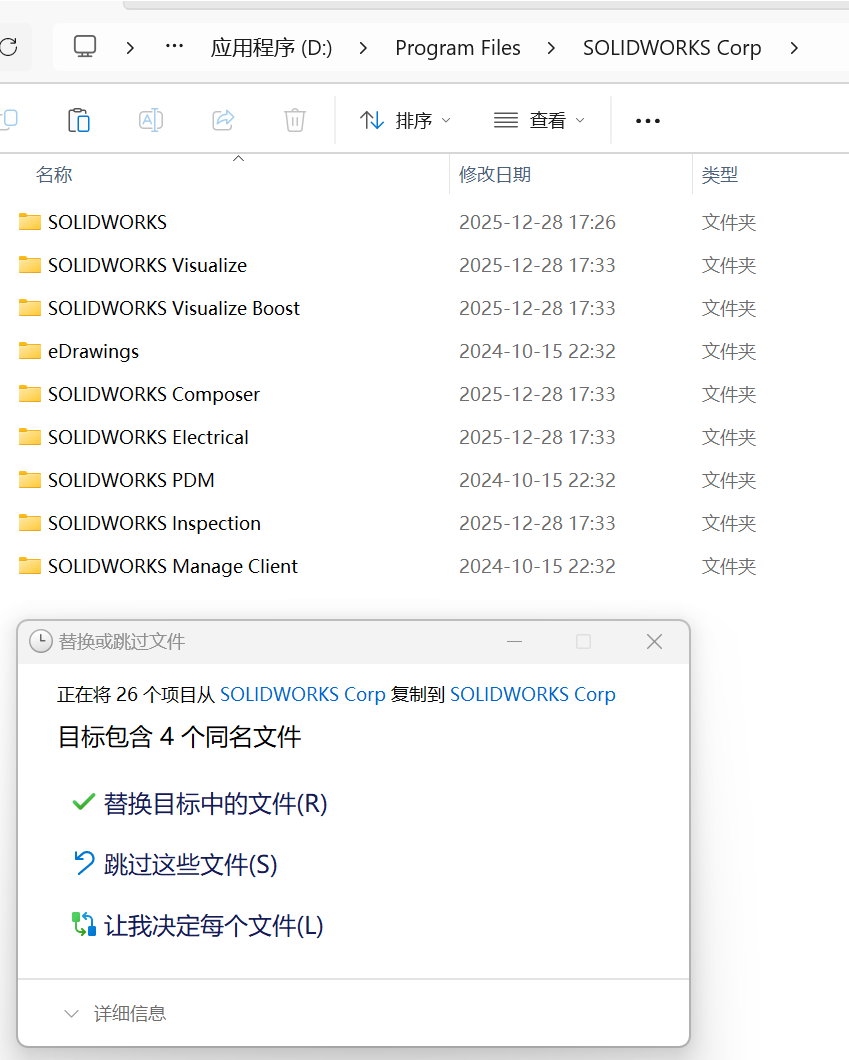
Task: Click SOLIDWORKS Corp in the address breadcrumb
Action: (x=672, y=47)
